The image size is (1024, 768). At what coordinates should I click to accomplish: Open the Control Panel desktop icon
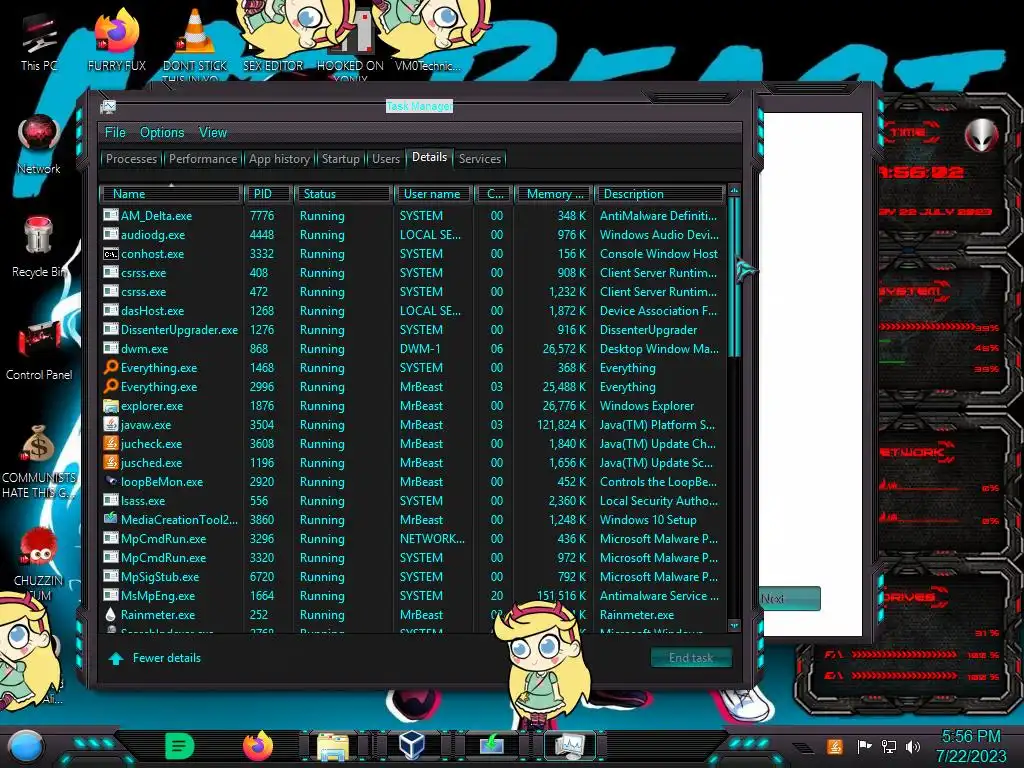tap(39, 351)
